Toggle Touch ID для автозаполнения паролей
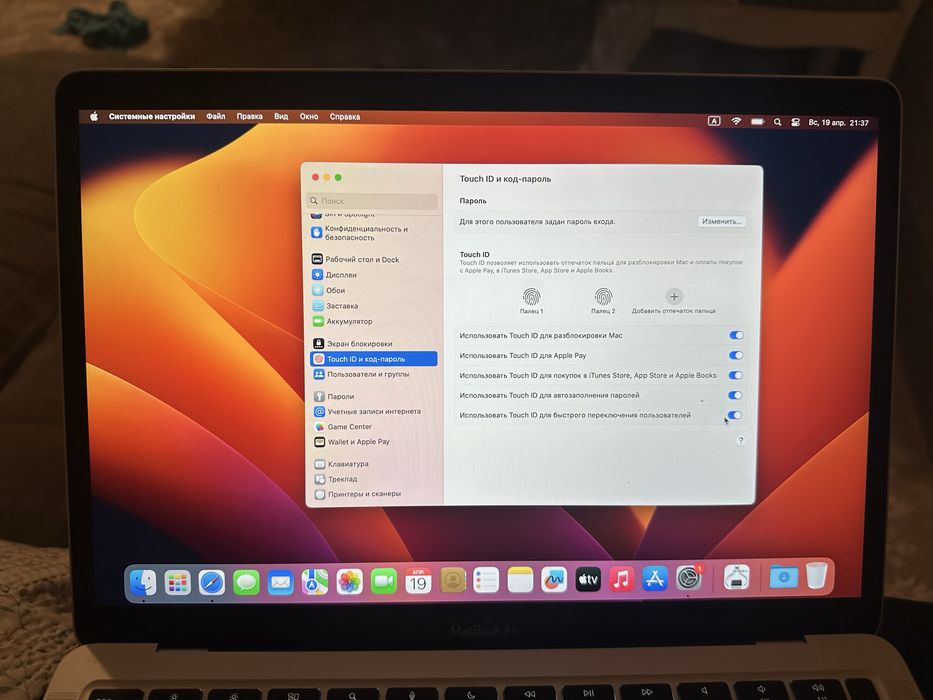The width and height of the screenshot is (933, 700). pos(735,395)
